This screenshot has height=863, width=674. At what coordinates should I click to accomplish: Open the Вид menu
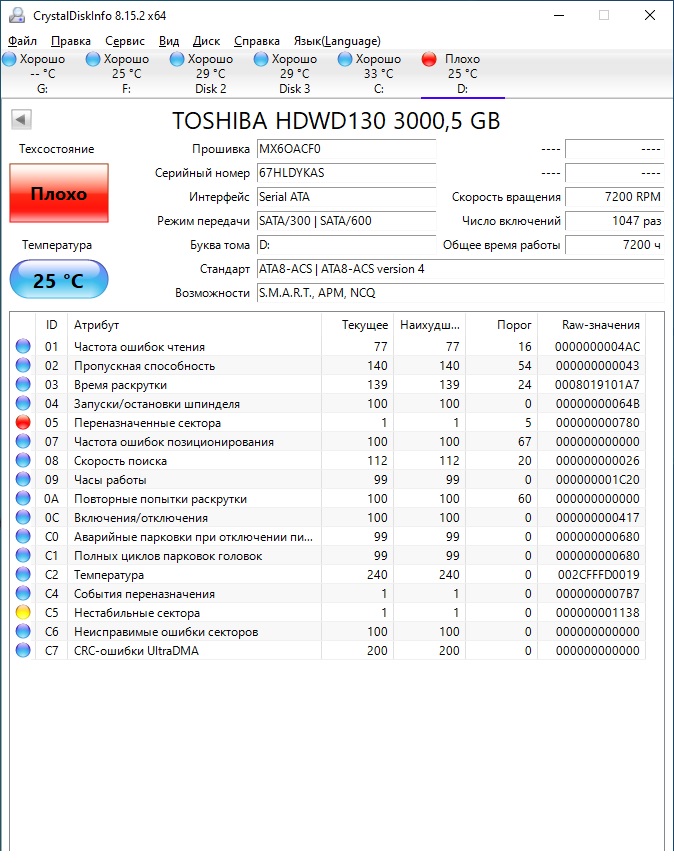pyautogui.click(x=169, y=41)
